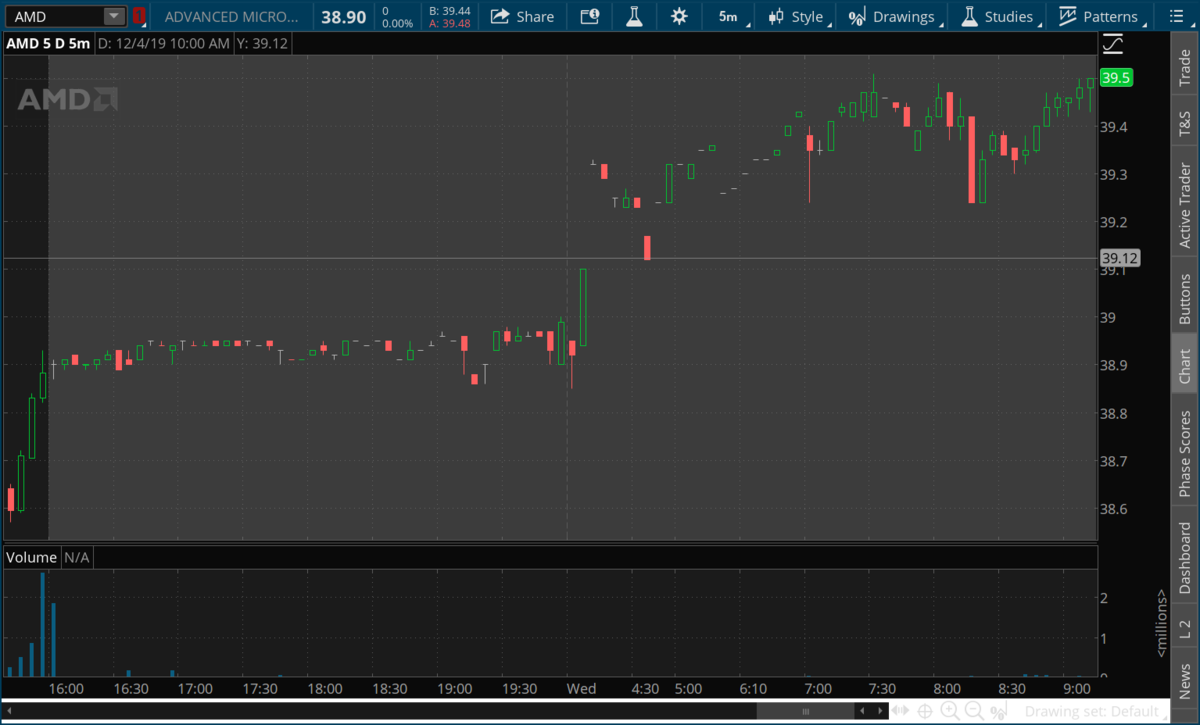Screen dimensions: 1200x725
Task: Open the Style dropdown menu
Action: (797, 16)
